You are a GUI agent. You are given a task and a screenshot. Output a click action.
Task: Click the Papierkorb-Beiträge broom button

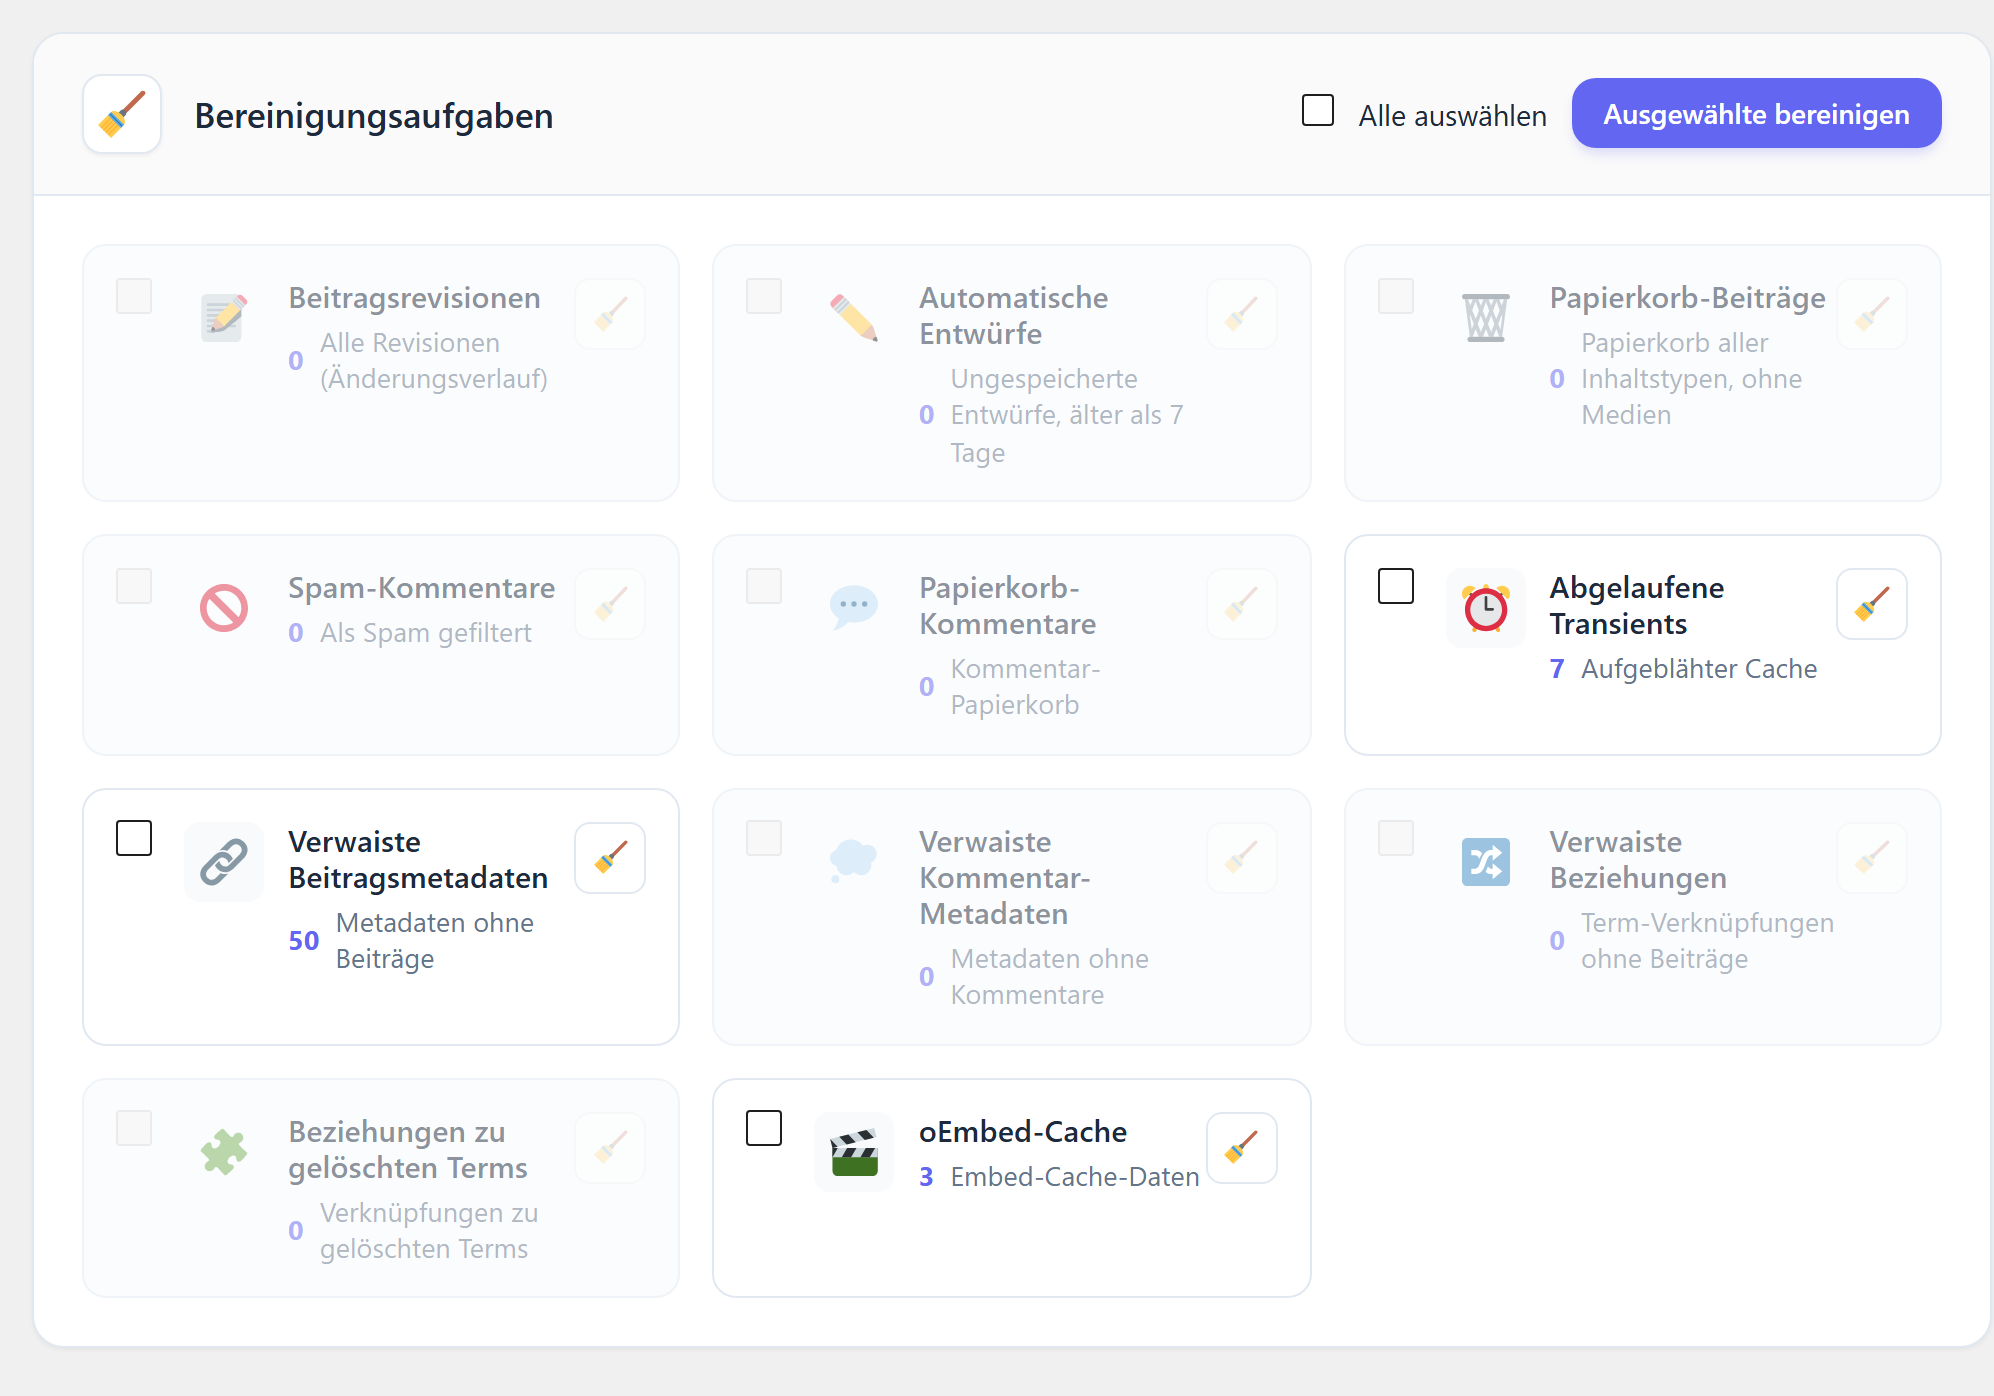click(x=1871, y=314)
